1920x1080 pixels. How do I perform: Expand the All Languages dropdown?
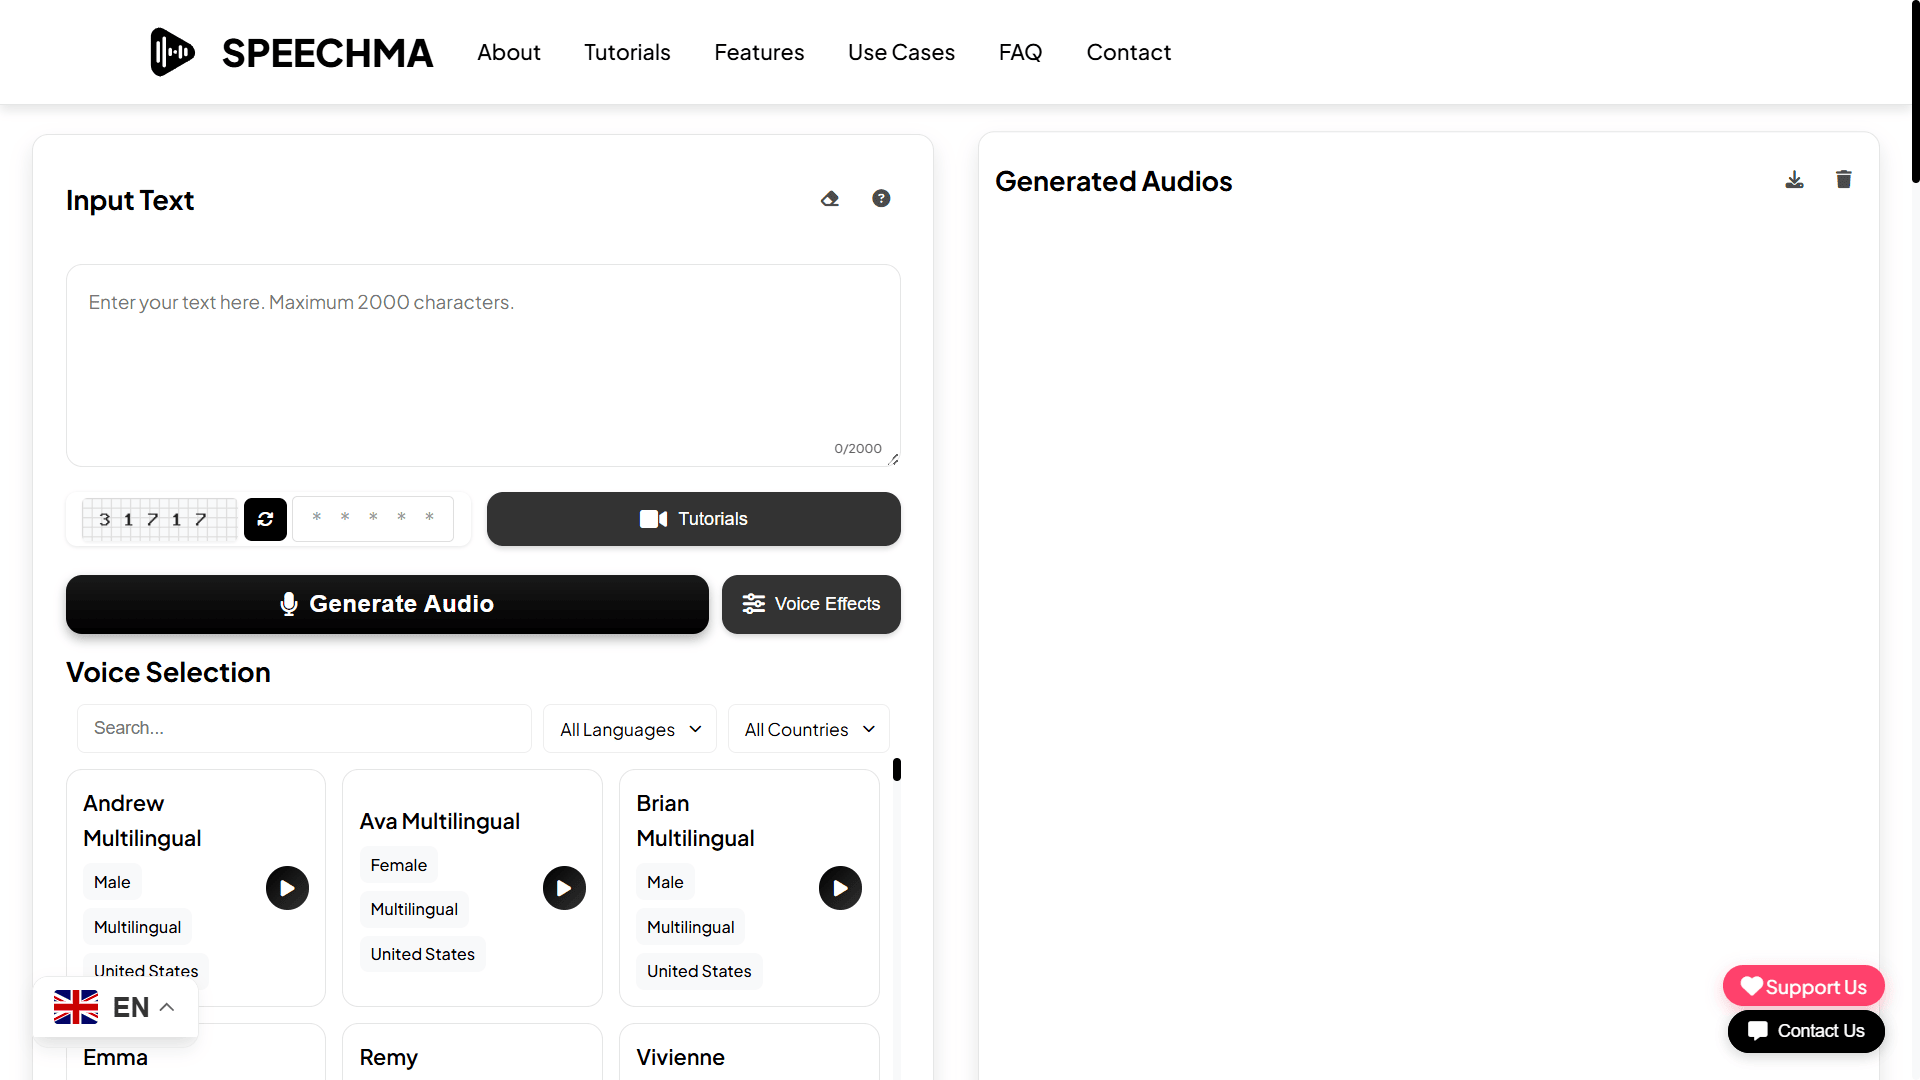coord(630,729)
